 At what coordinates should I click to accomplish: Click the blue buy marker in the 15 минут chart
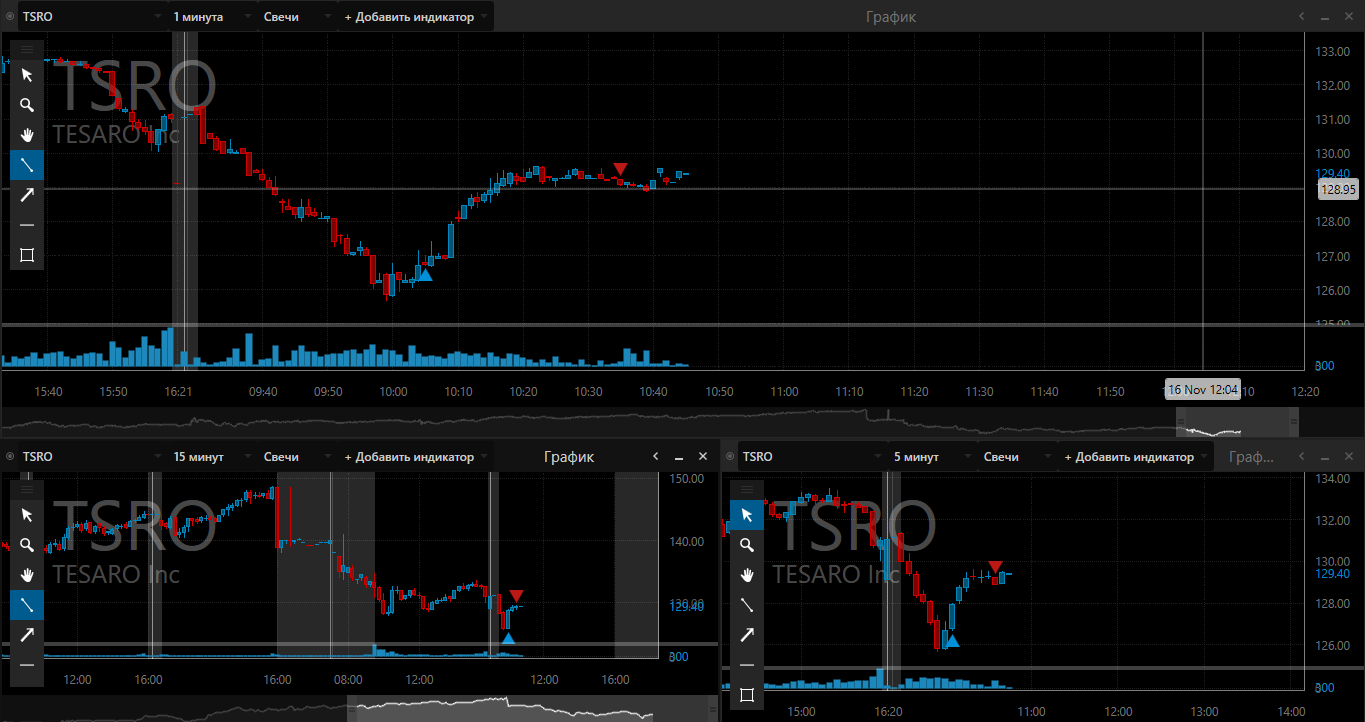click(509, 637)
